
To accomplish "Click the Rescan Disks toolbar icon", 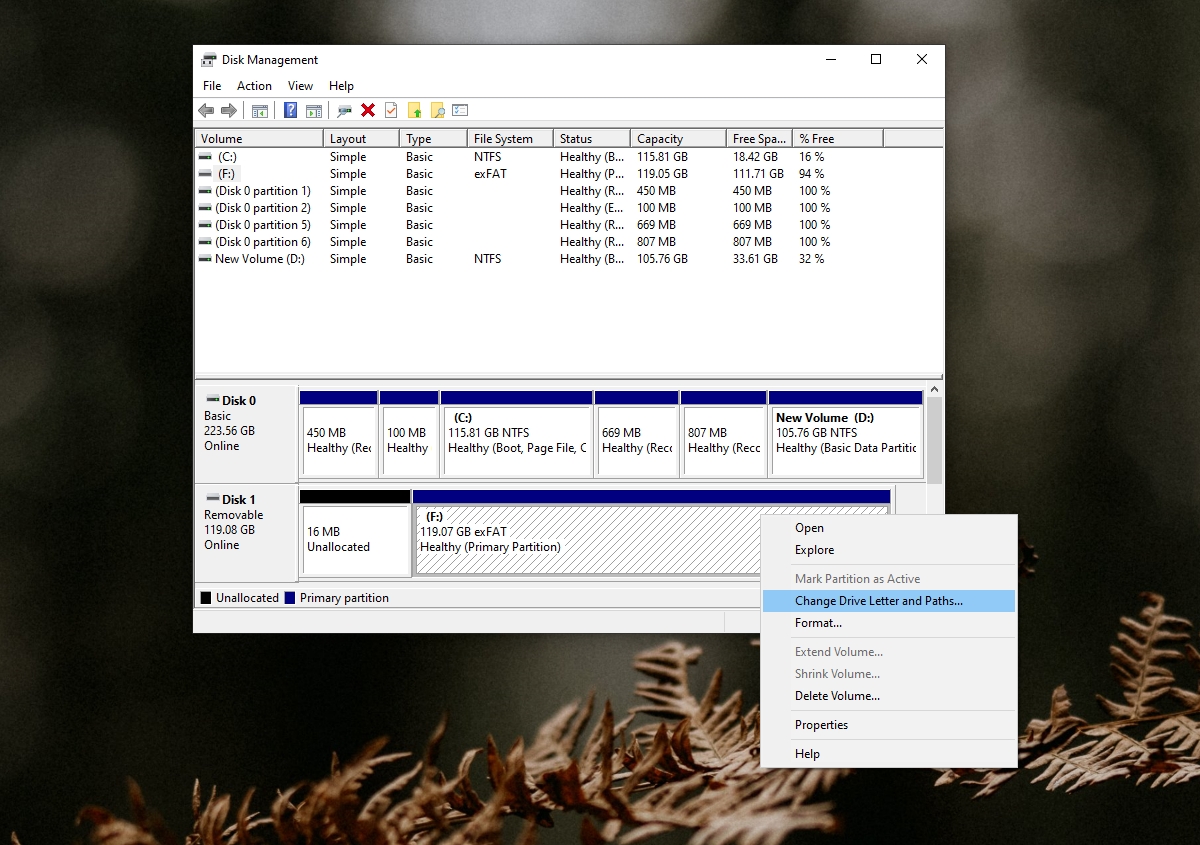I will 342,110.
